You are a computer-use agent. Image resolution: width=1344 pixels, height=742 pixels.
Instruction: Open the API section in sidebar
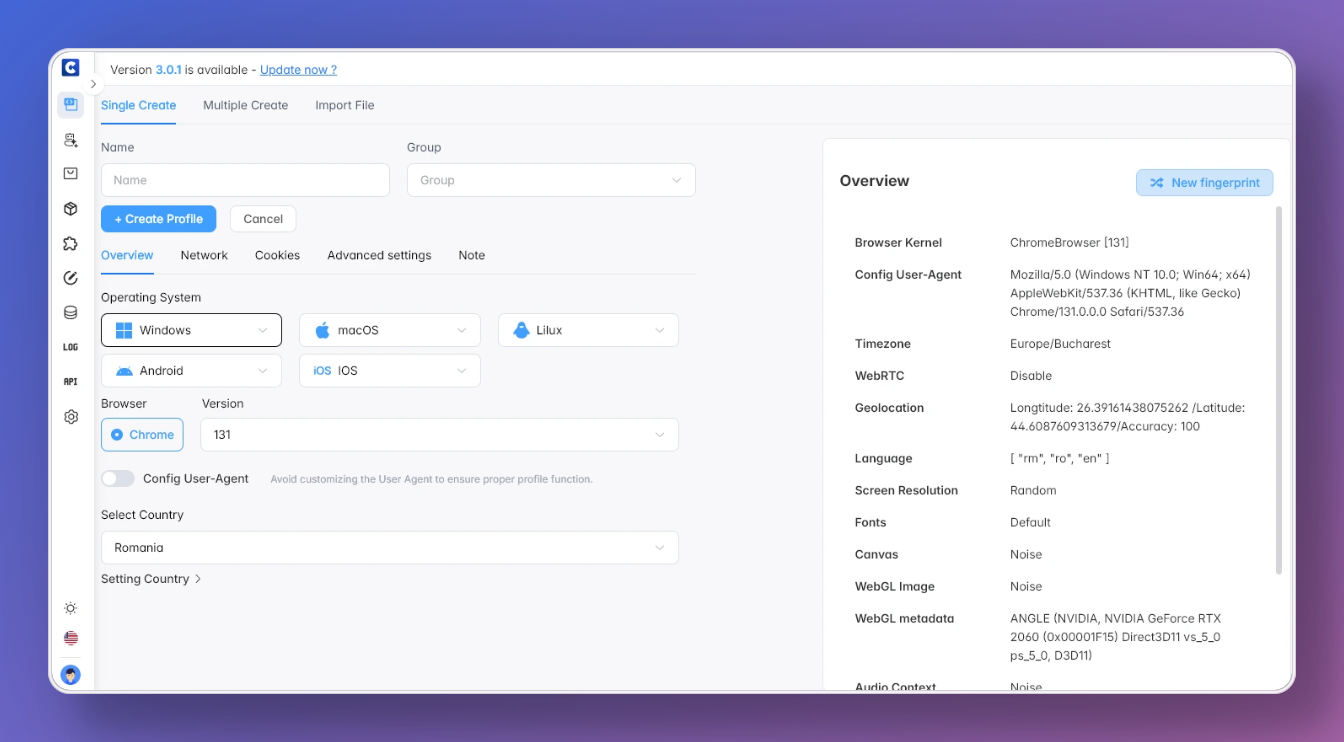(x=70, y=382)
